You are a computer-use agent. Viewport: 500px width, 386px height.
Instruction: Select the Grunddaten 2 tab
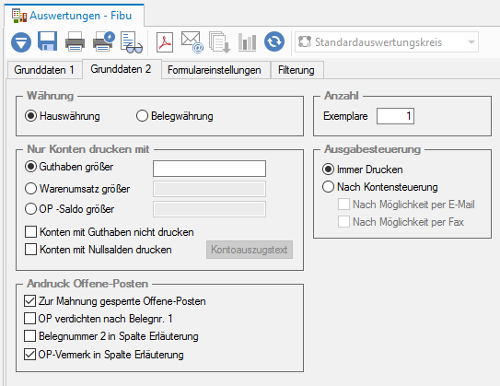(121, 69)
